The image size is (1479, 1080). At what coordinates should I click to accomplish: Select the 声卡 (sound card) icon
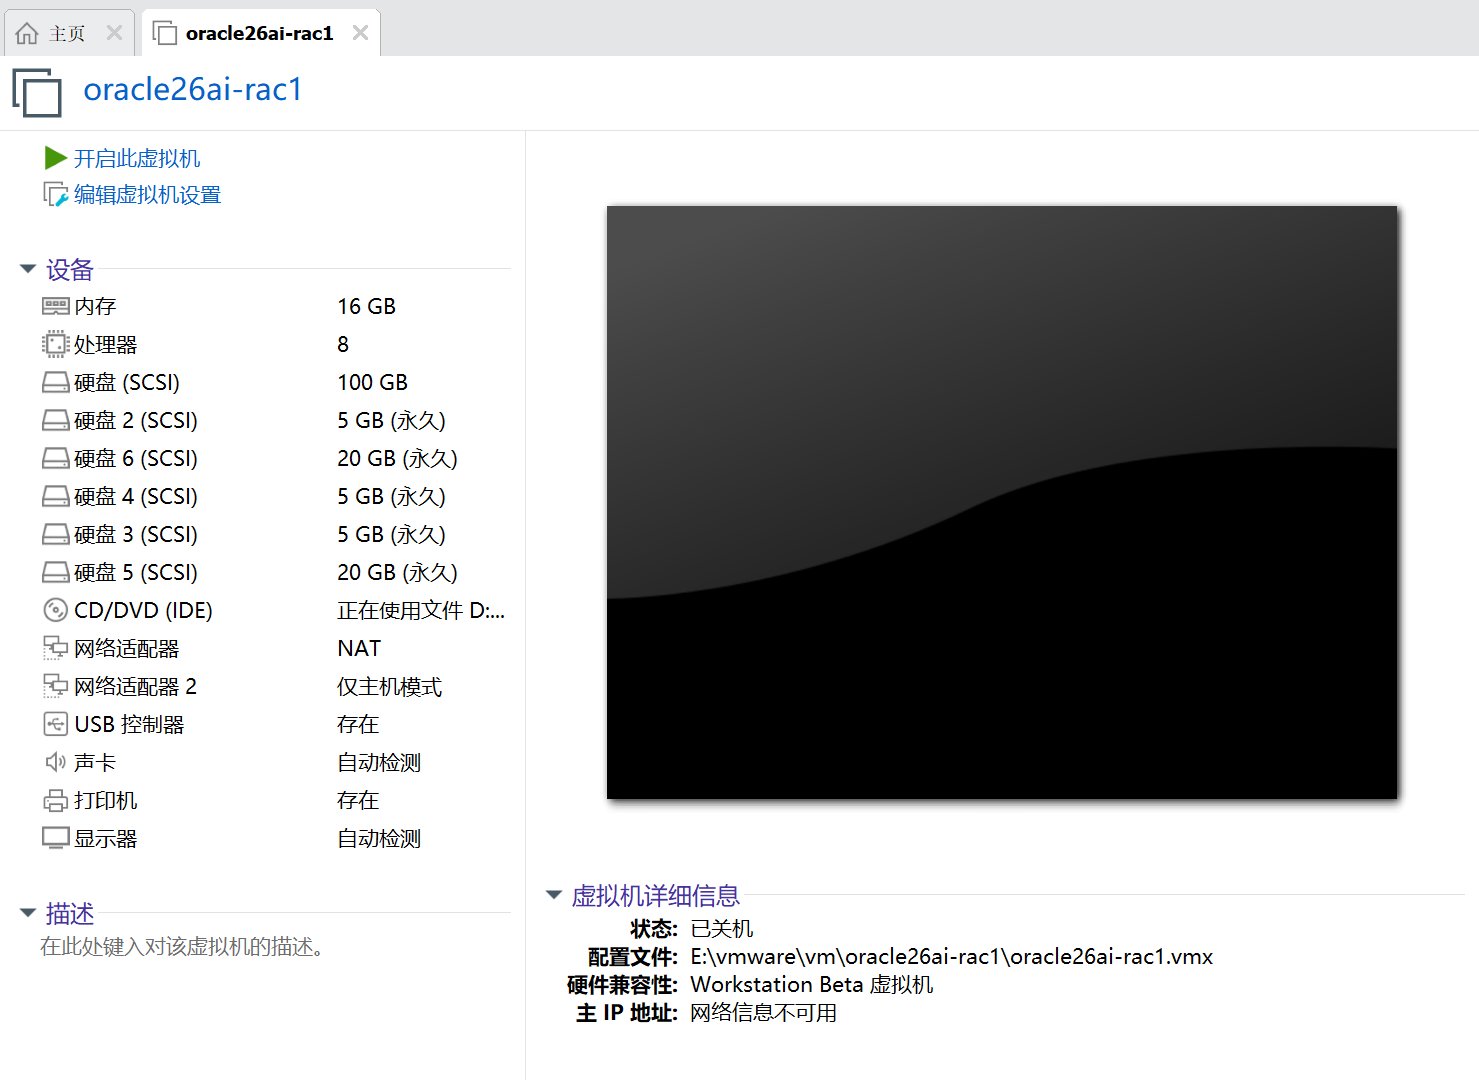pyautogui.click(x=56, y=762)
